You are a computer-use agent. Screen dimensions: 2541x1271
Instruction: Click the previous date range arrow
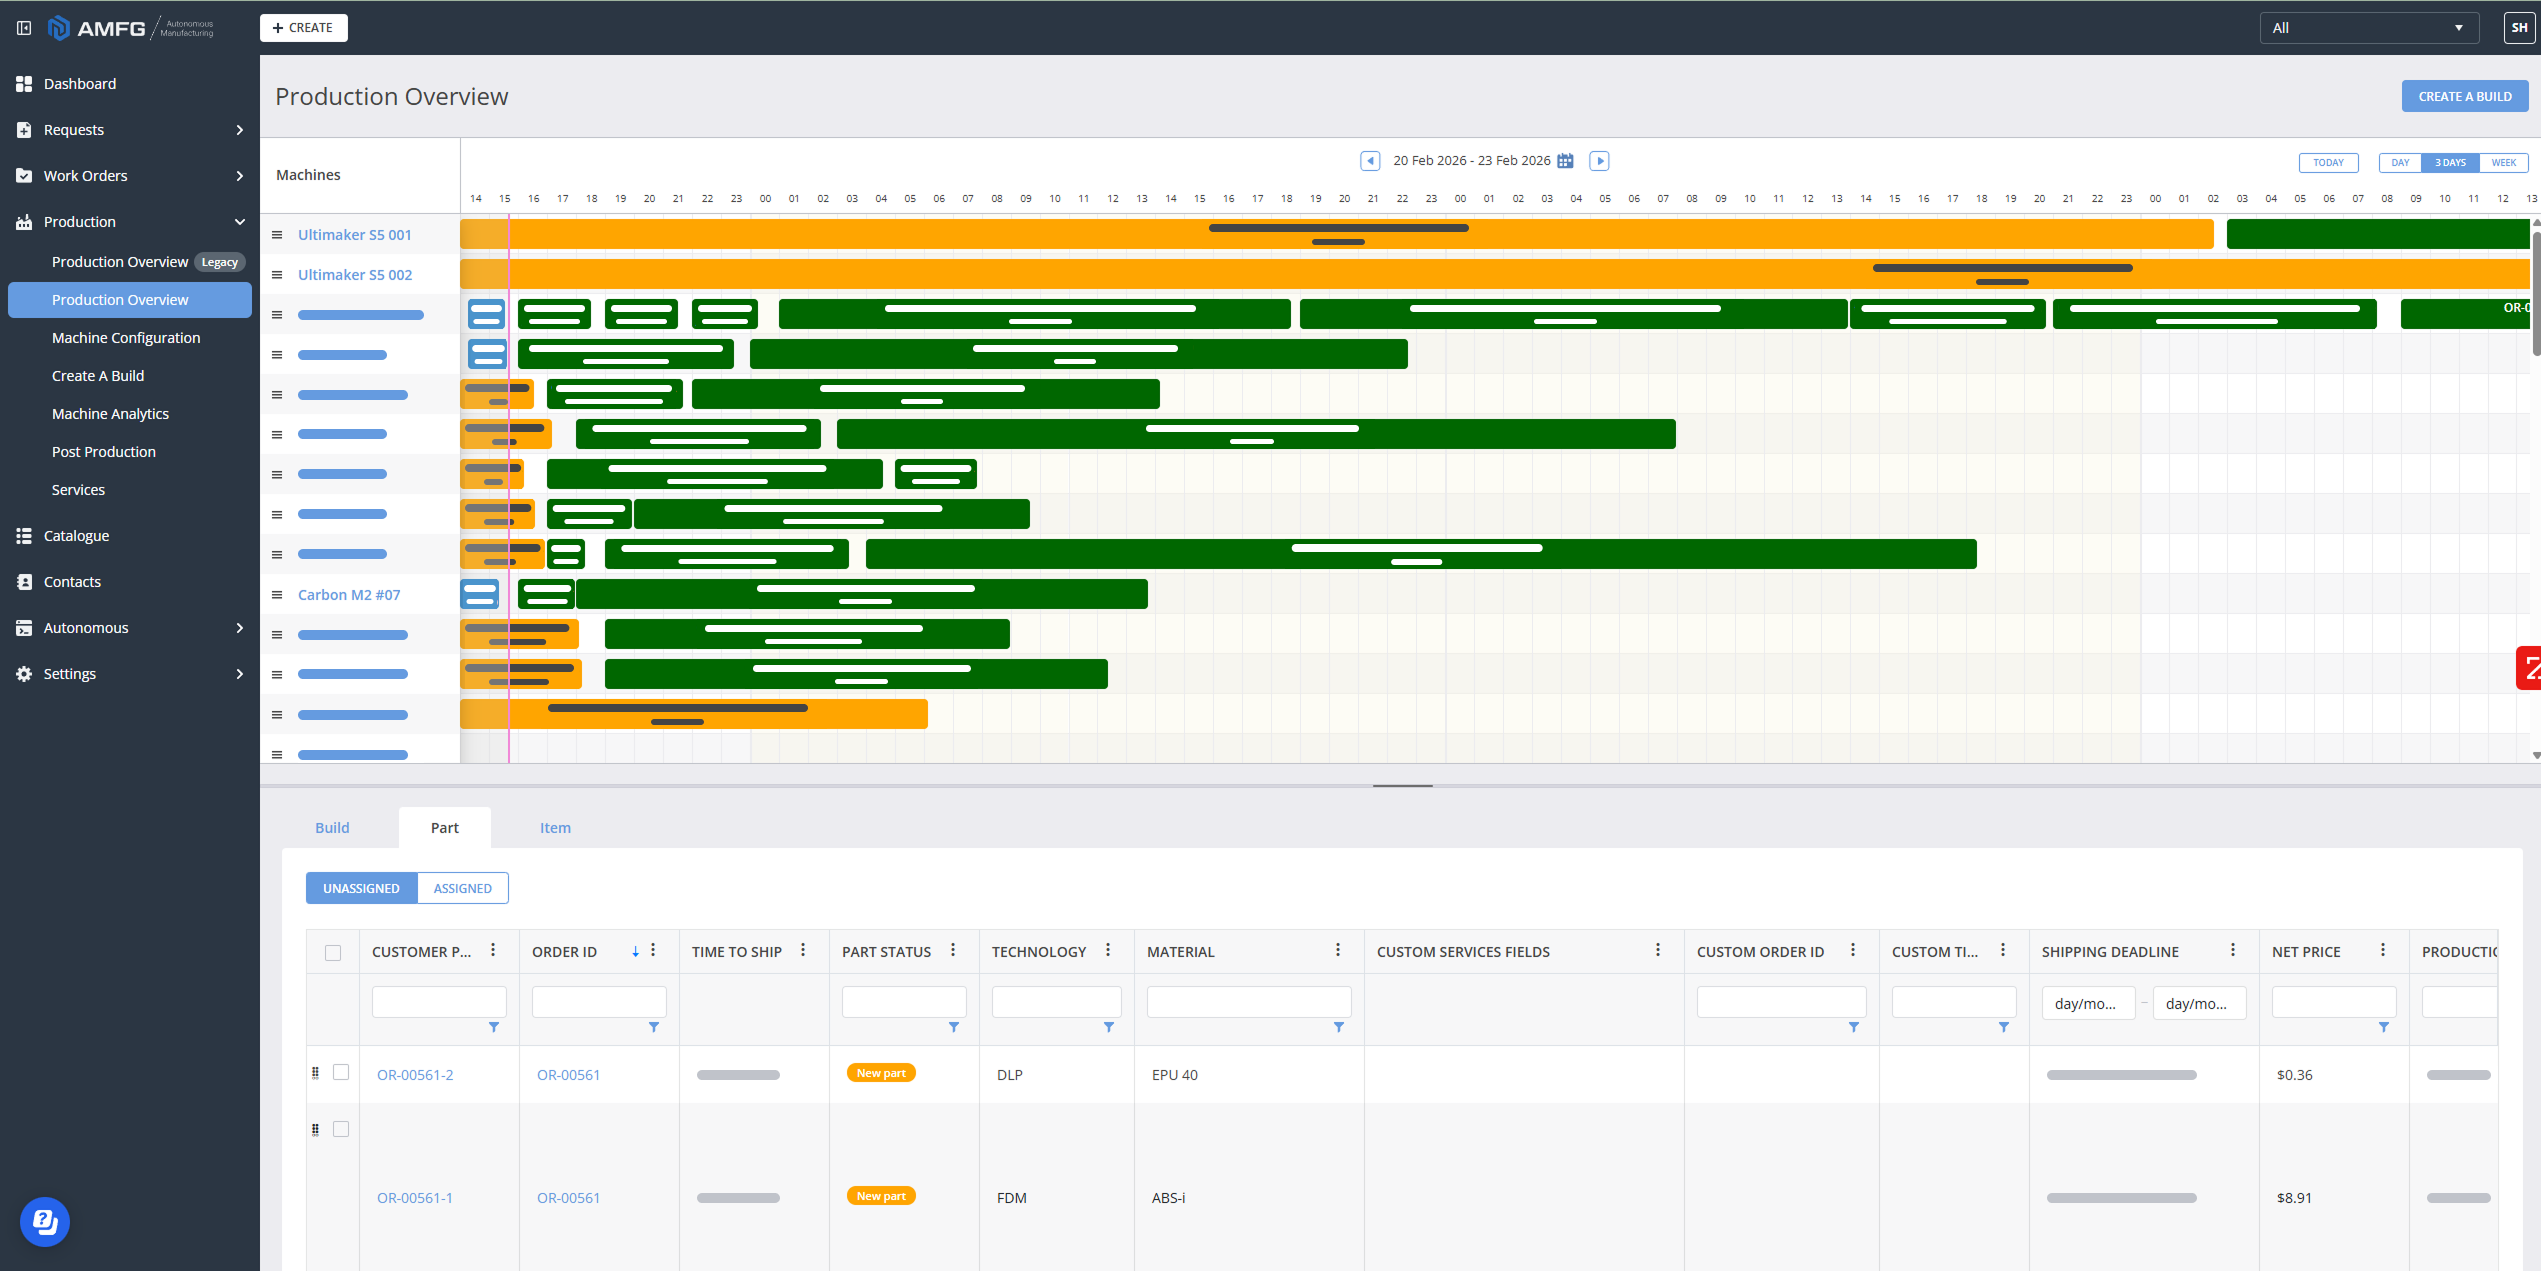(1370, 160)
